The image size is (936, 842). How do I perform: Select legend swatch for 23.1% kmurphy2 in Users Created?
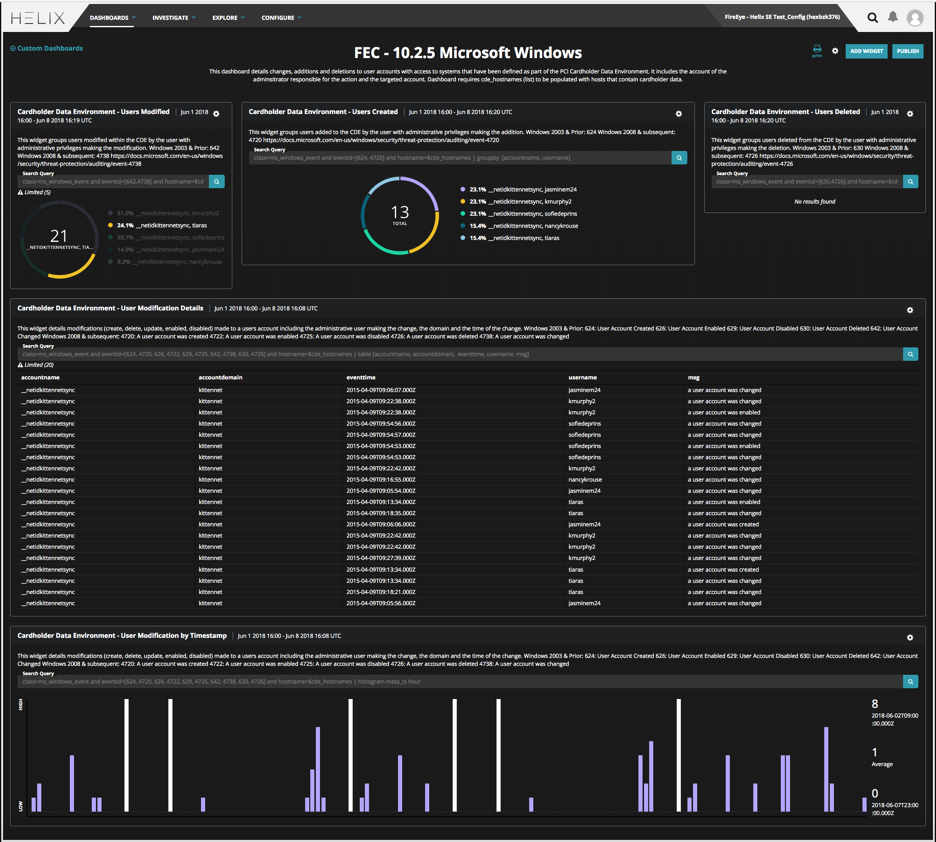point(463,201)
